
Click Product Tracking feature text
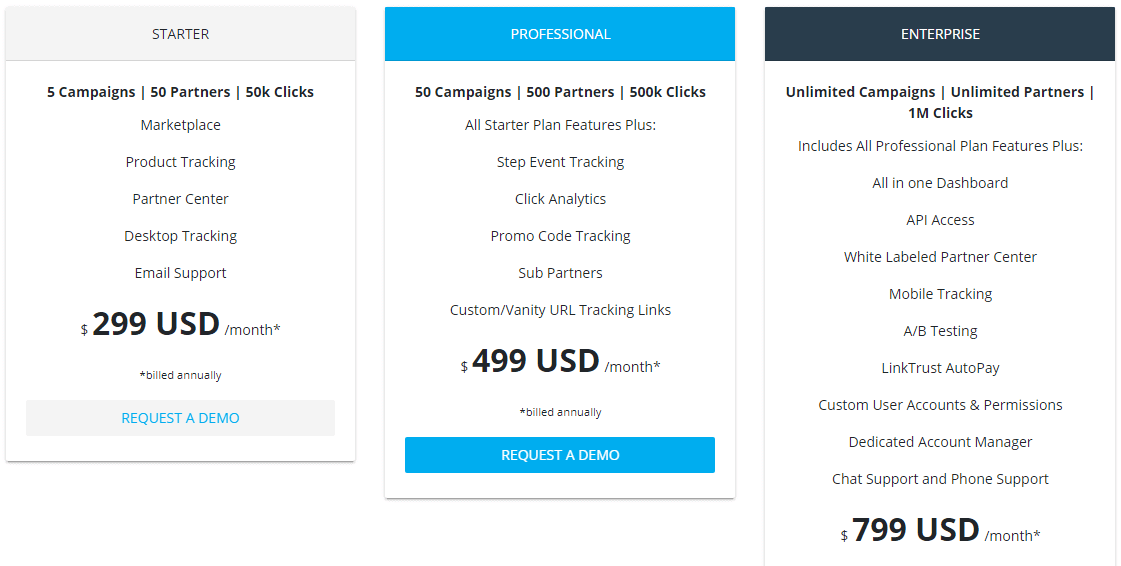(180, 162)
